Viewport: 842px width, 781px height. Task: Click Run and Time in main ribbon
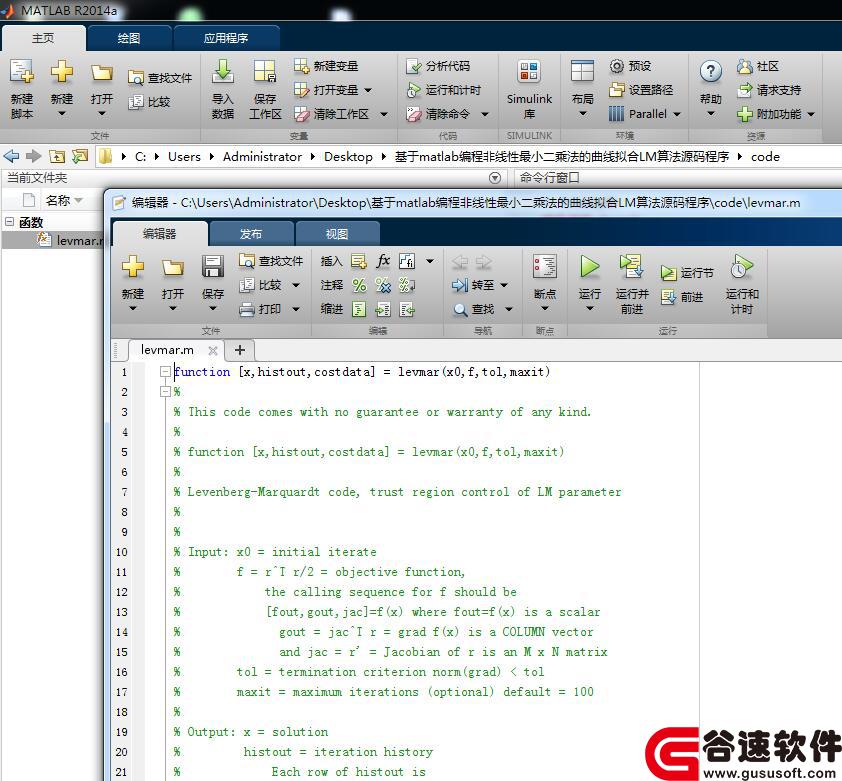[413, 90]
